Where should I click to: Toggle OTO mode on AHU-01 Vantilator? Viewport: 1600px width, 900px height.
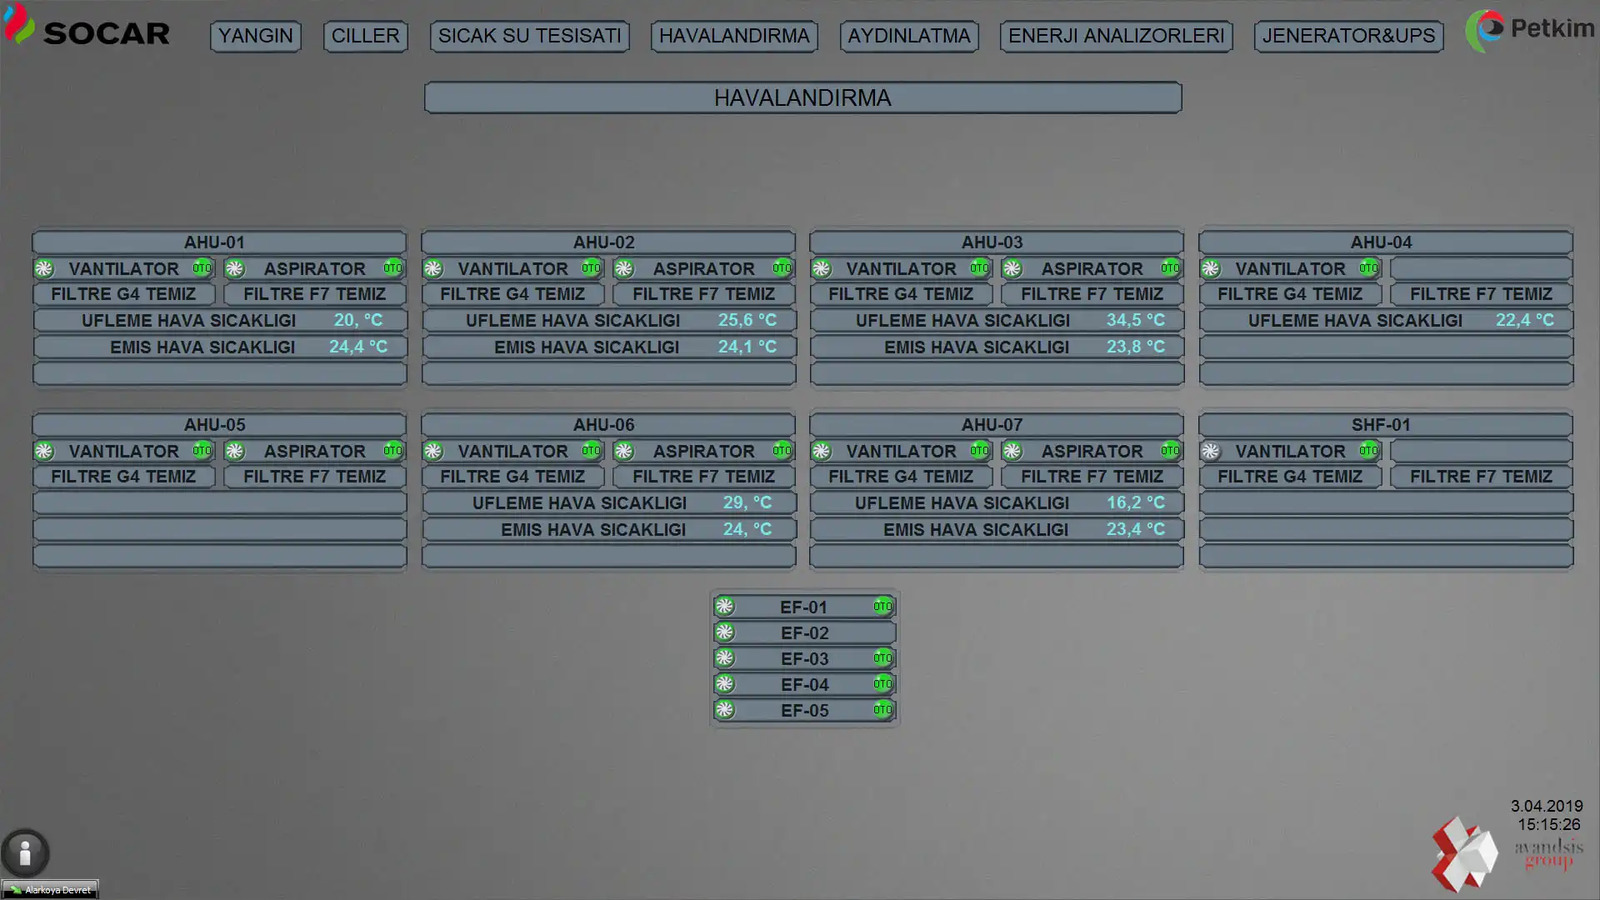coord(202,268)
